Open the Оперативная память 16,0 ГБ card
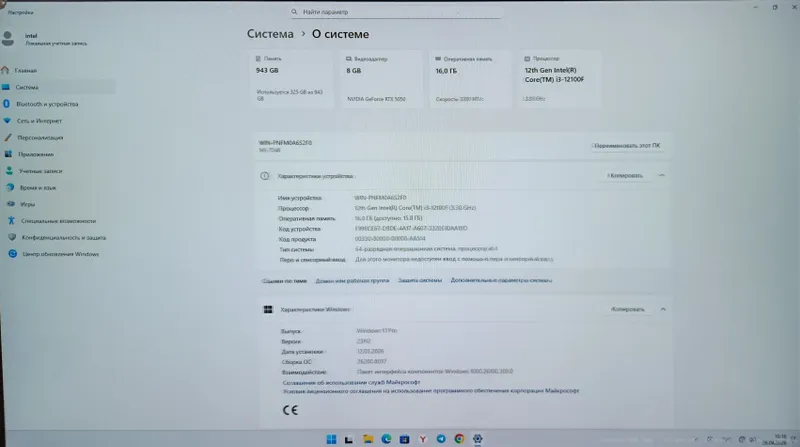This screenshot has height=447, width=800. (x=470, y=79)
